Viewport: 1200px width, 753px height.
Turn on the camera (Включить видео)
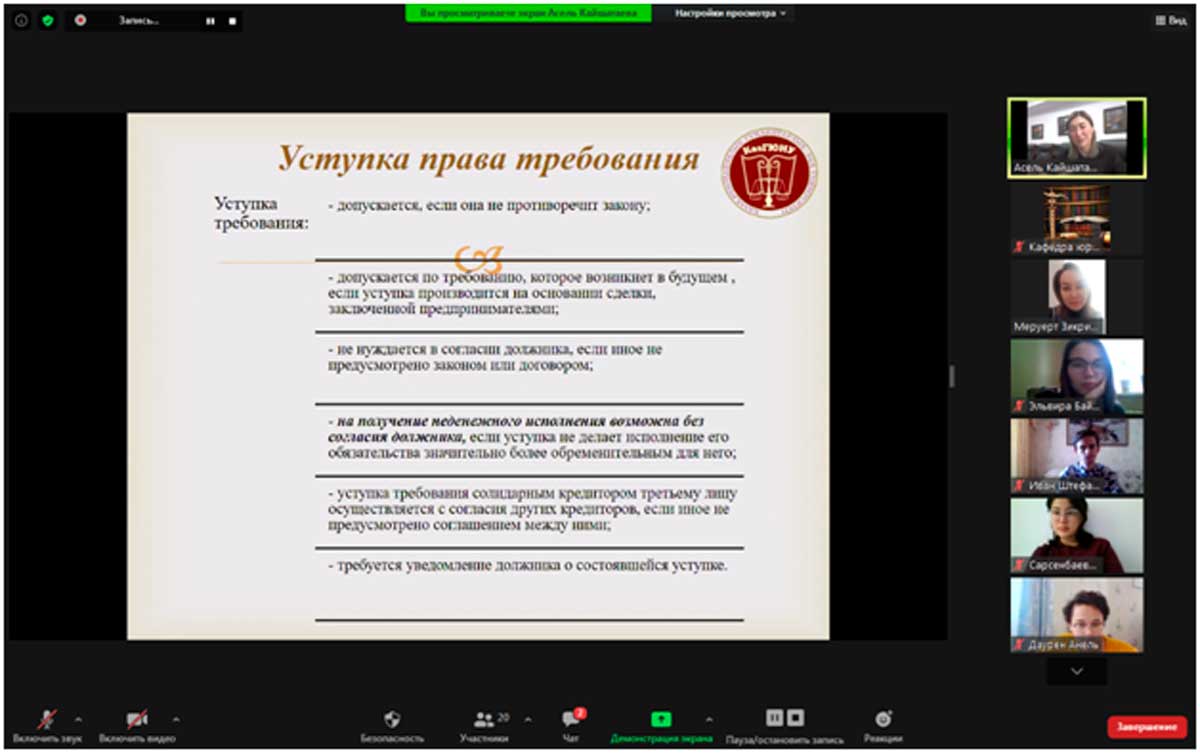[137, 720]
